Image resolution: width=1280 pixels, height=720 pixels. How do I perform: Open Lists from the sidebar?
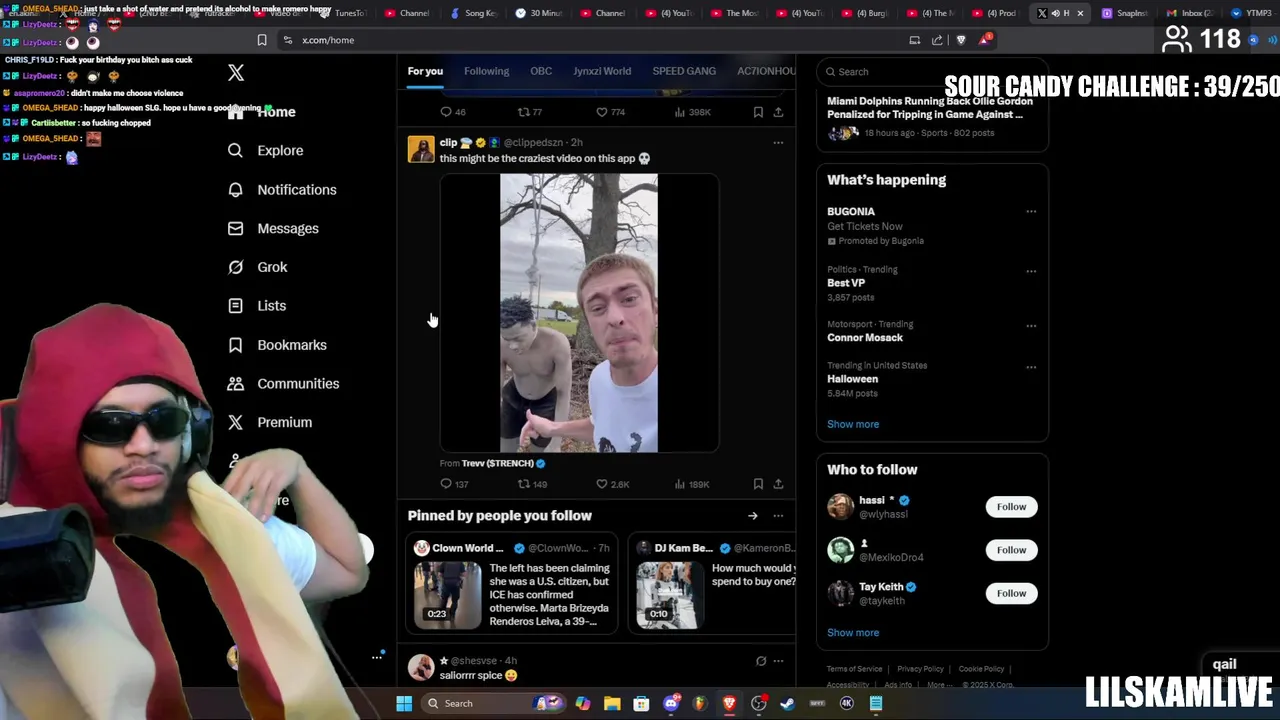pyautogui.click(x=256, y=306)
